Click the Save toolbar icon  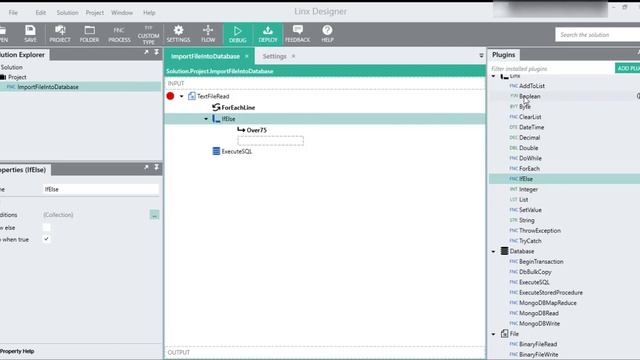[x=30, y=34]
